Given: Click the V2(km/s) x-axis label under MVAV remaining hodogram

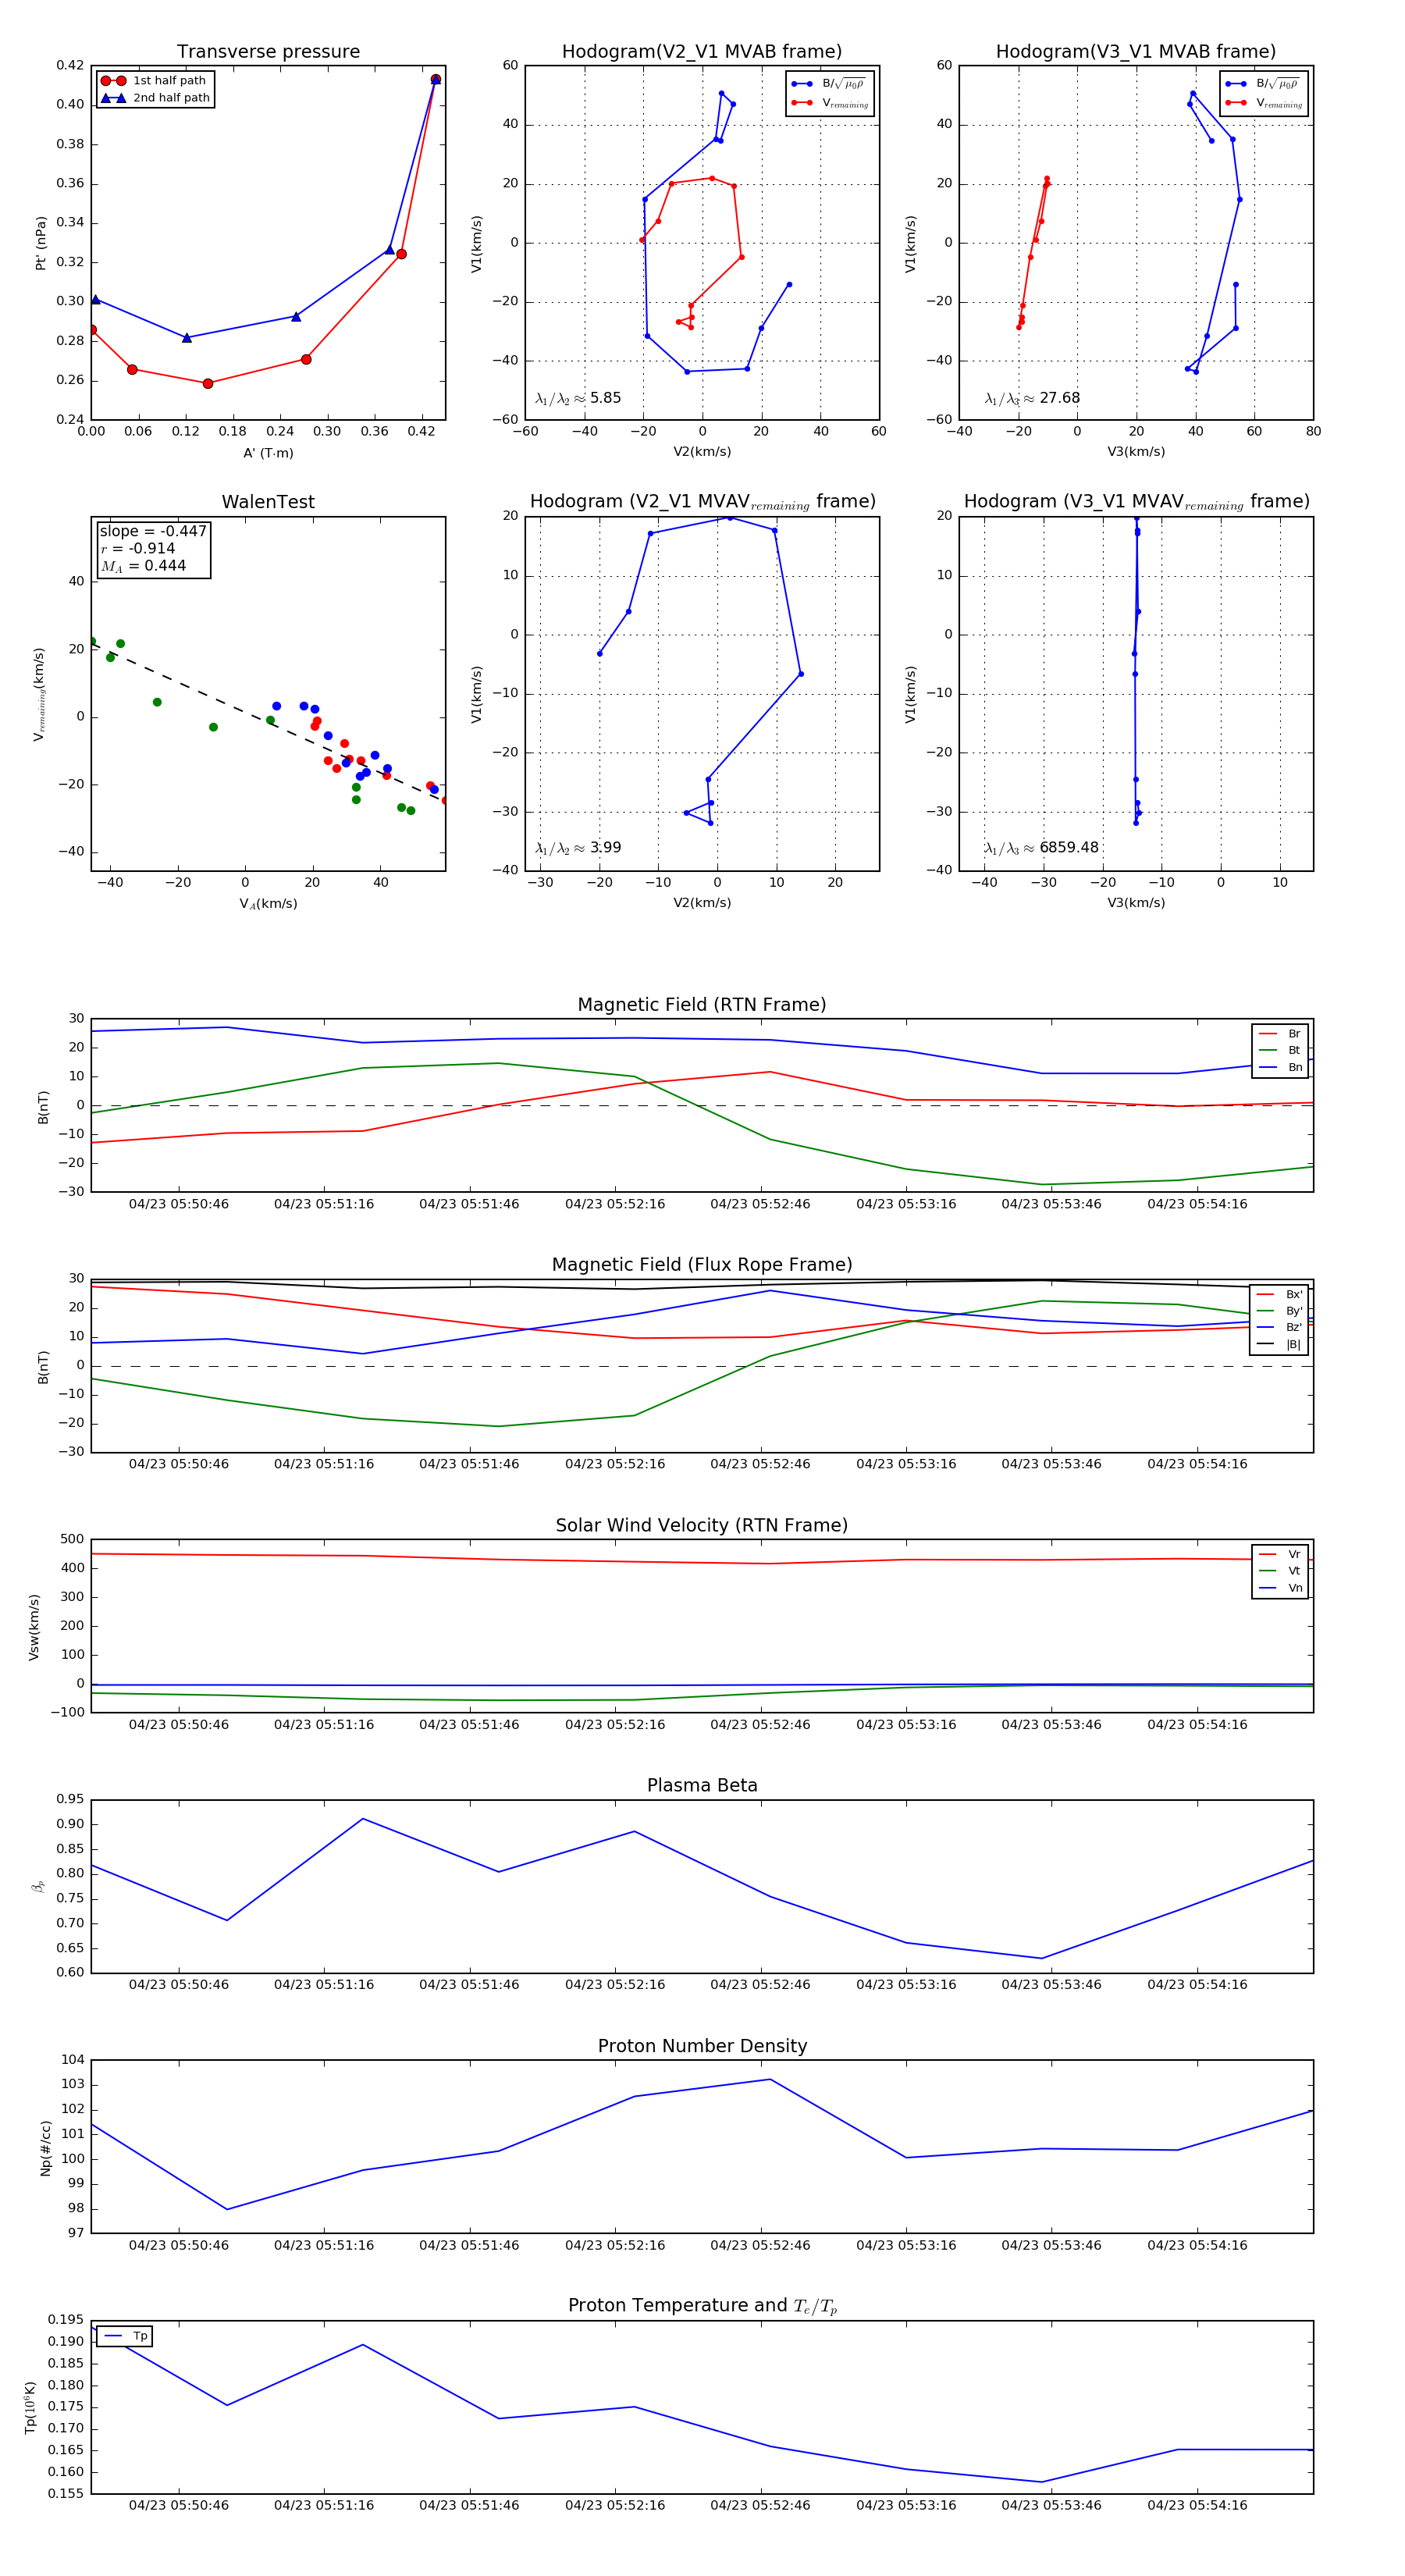Looking at the screenshot, I should [x=702, y=903].
